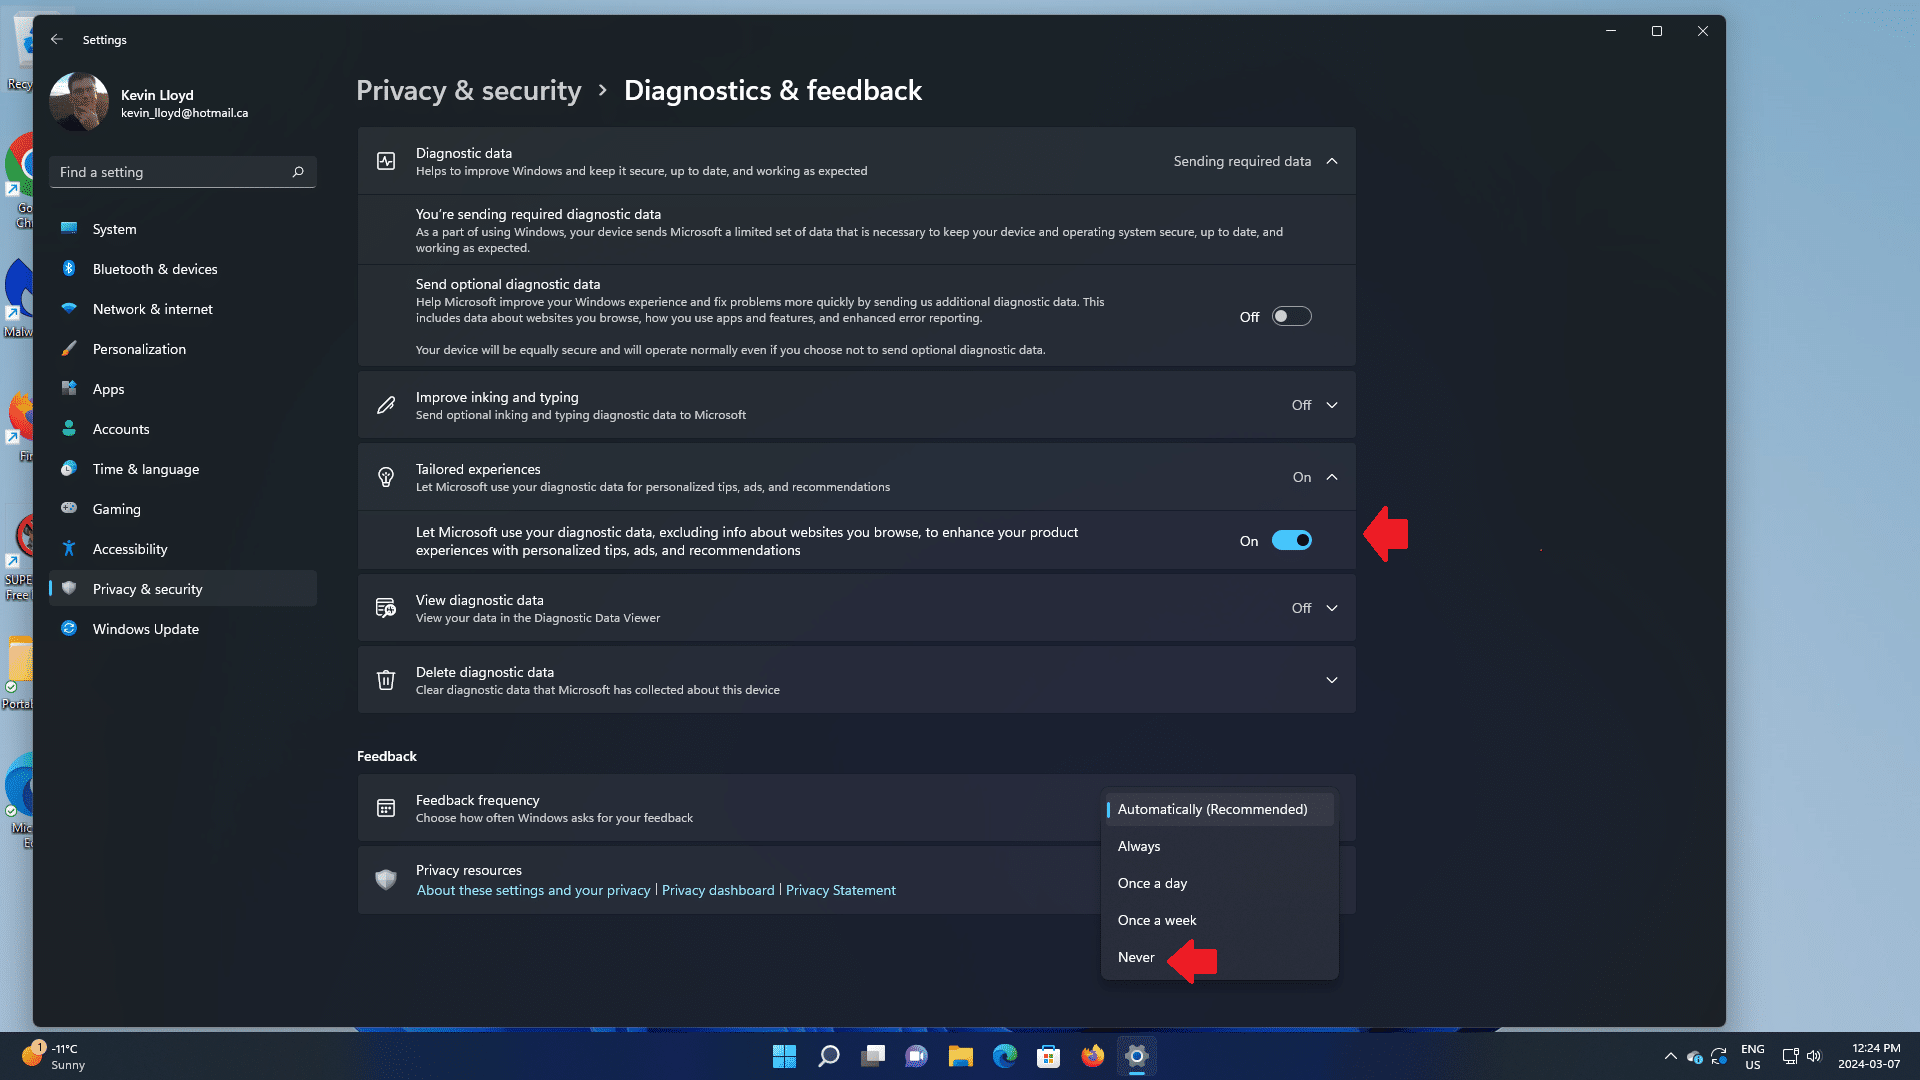Click the back arrow in Settings header
Image resolution: width=1920 pixels, height=1080 pixels.
[x=57, y=40]
